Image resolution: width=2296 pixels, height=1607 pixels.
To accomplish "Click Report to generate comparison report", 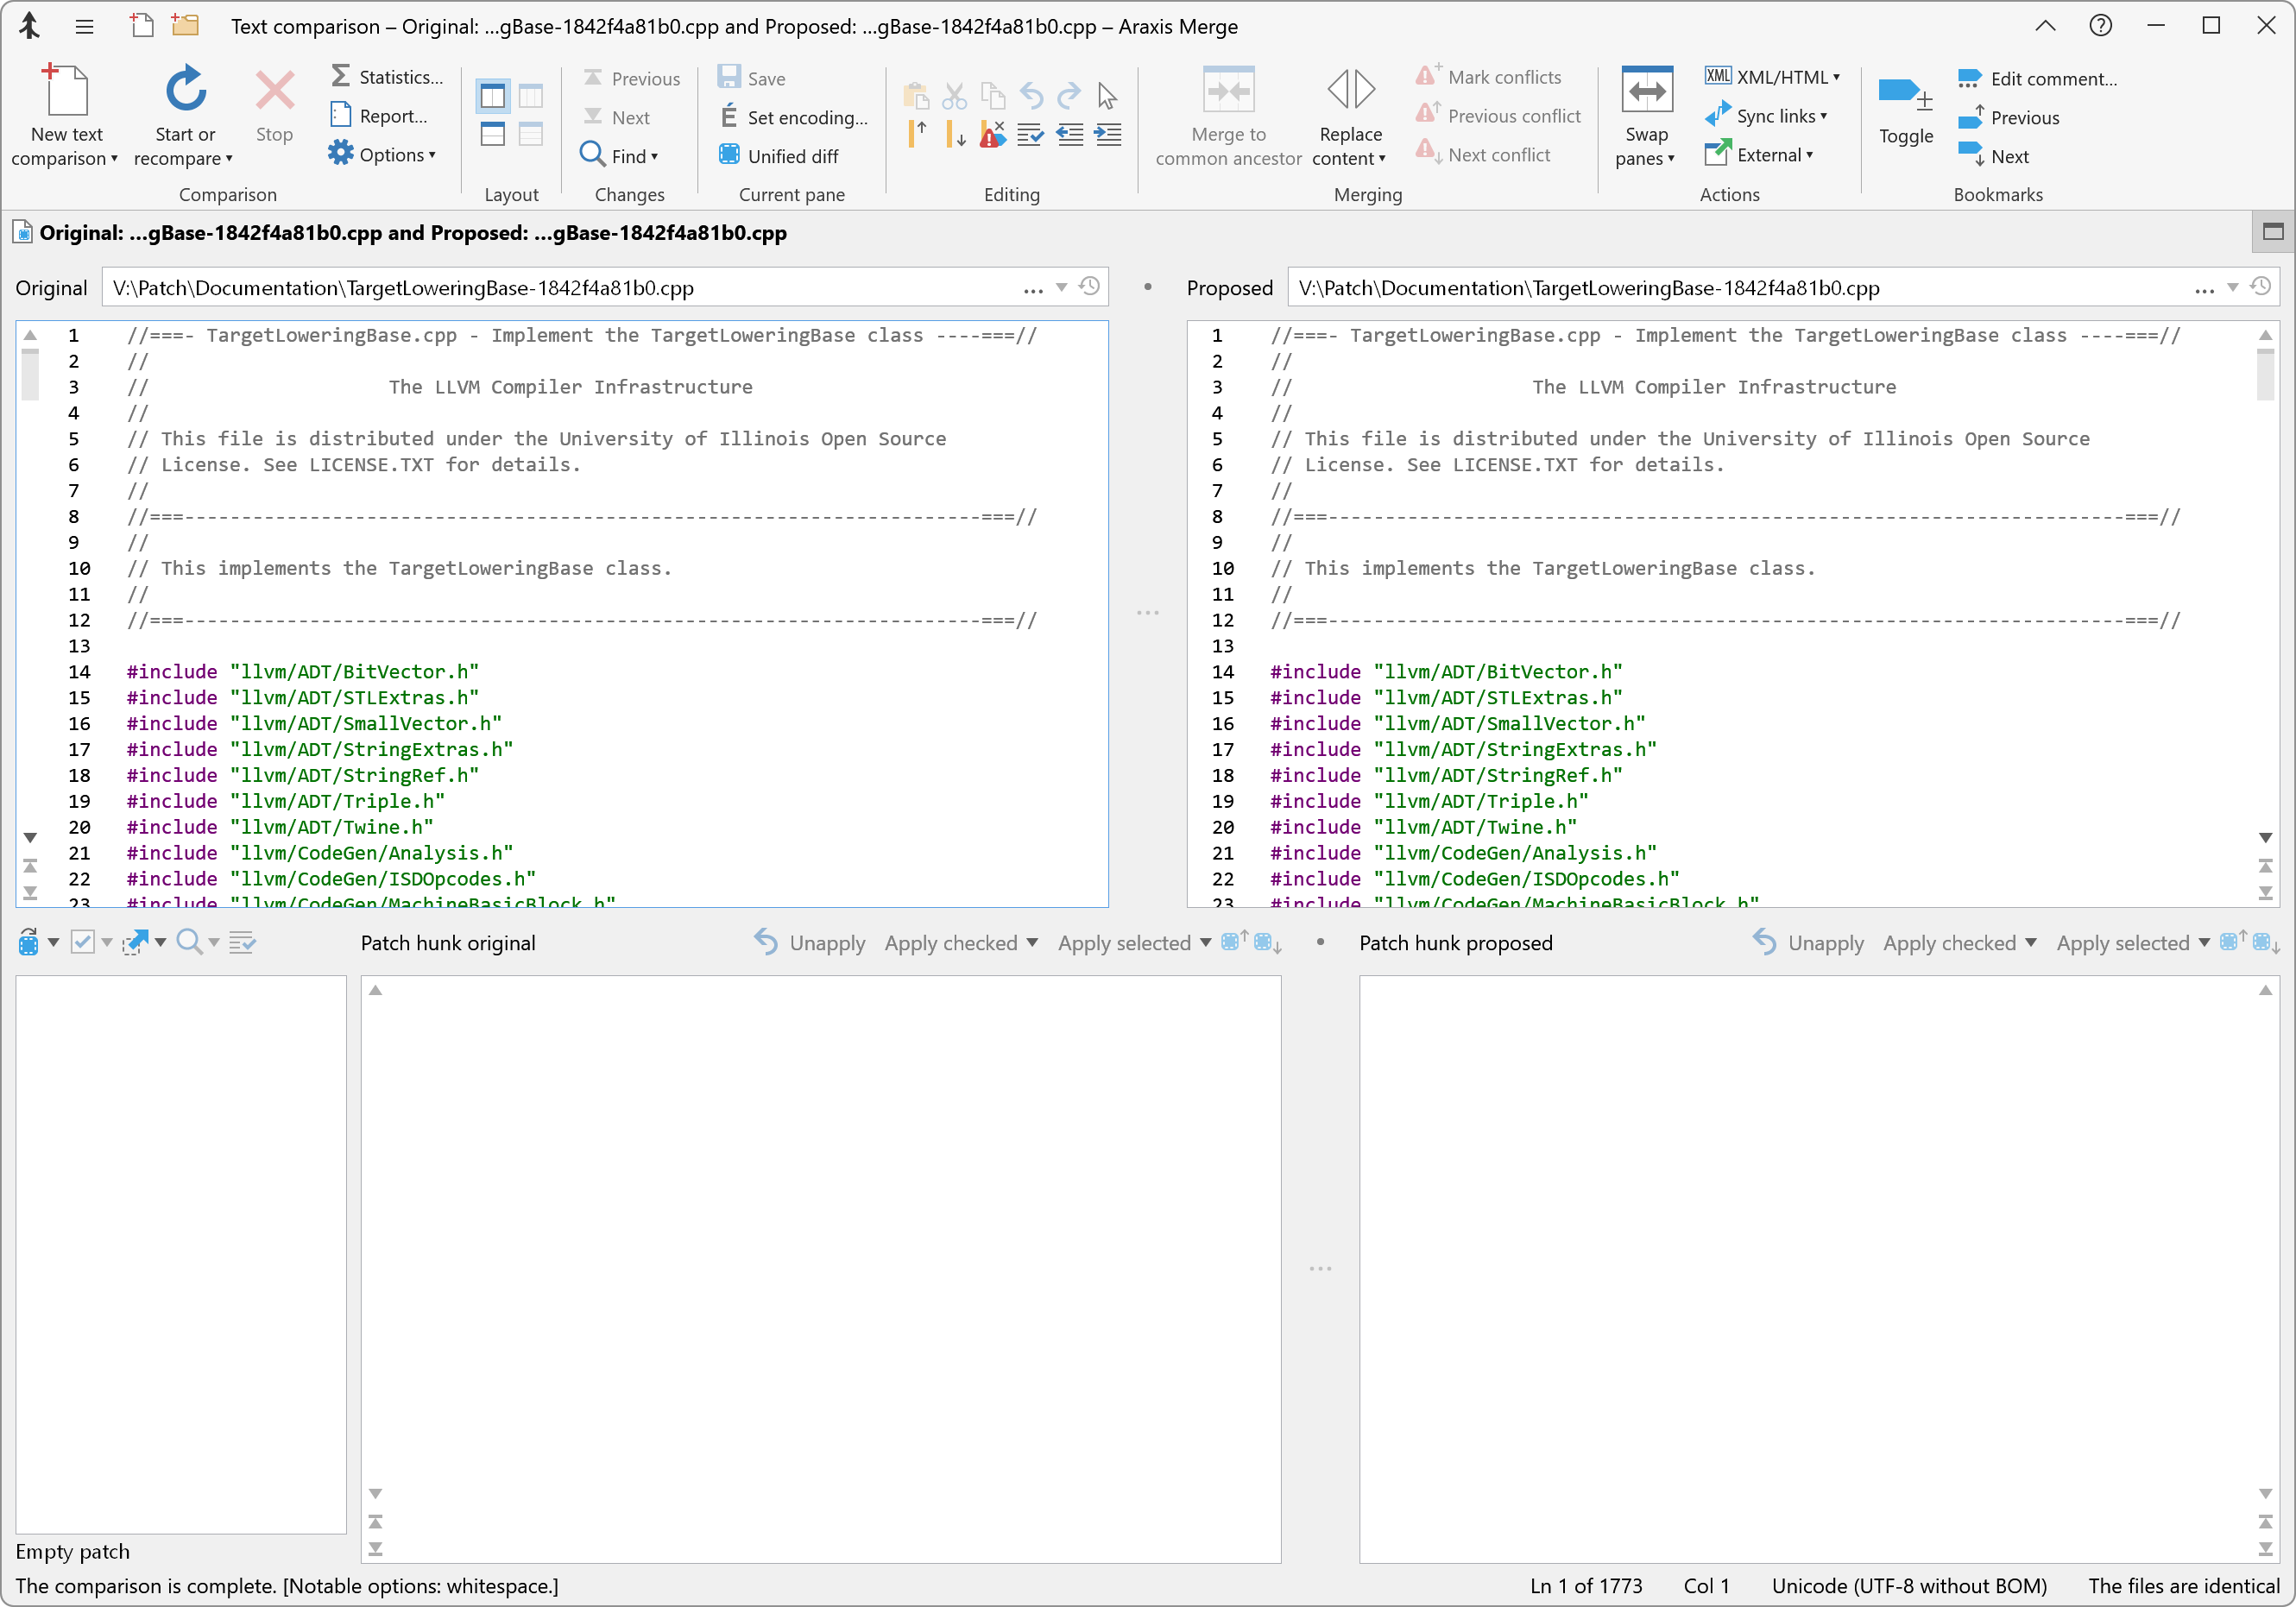I will pyautogui.click(x=381, y=115).
